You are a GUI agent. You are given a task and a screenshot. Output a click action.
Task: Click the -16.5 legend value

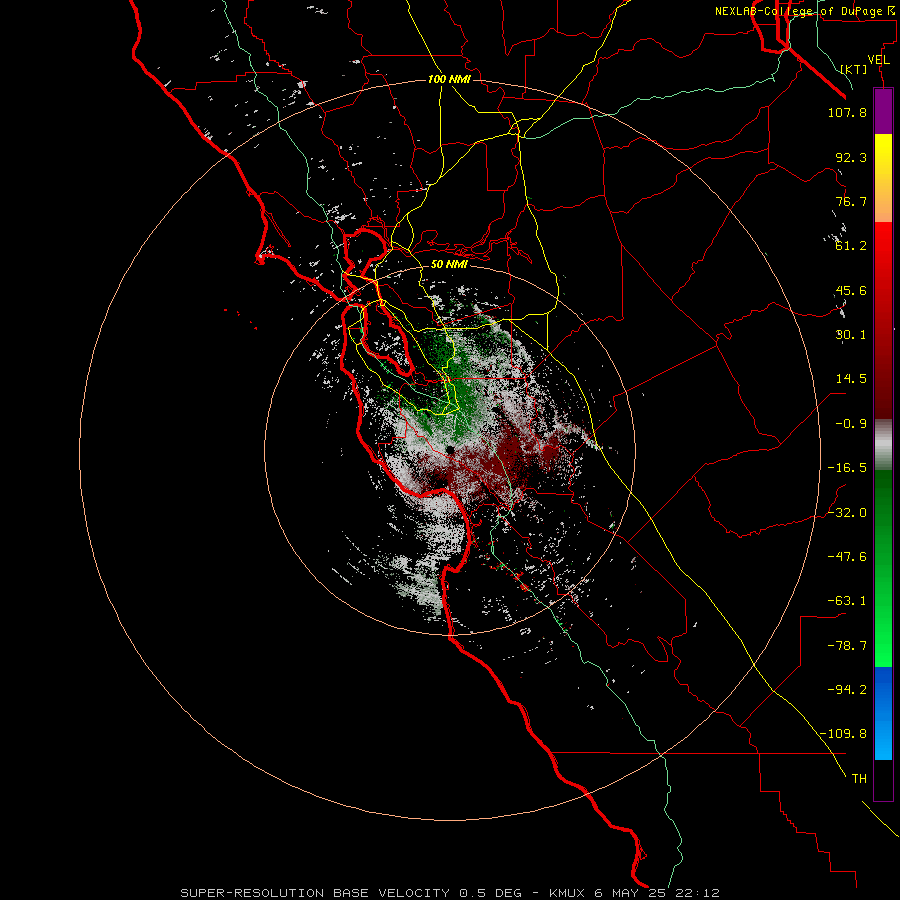847,468
